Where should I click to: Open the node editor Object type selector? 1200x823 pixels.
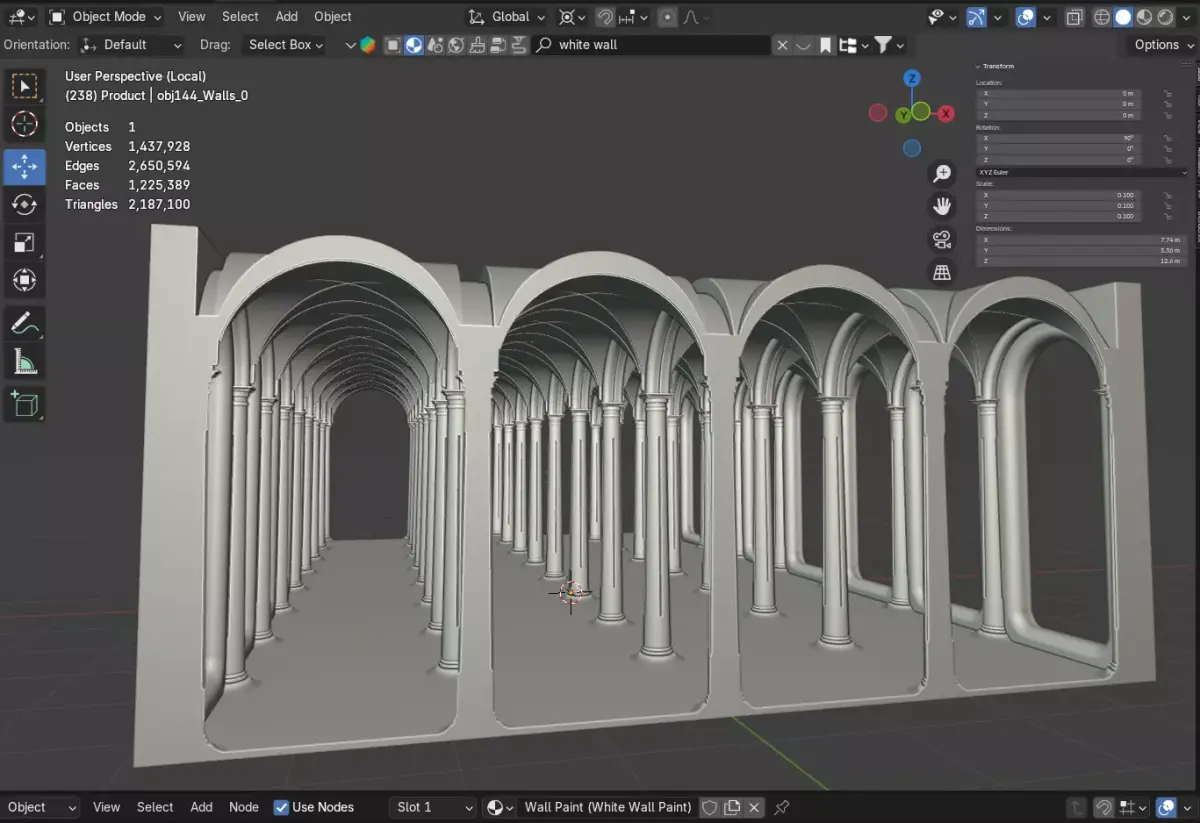(x=42, y=807)
